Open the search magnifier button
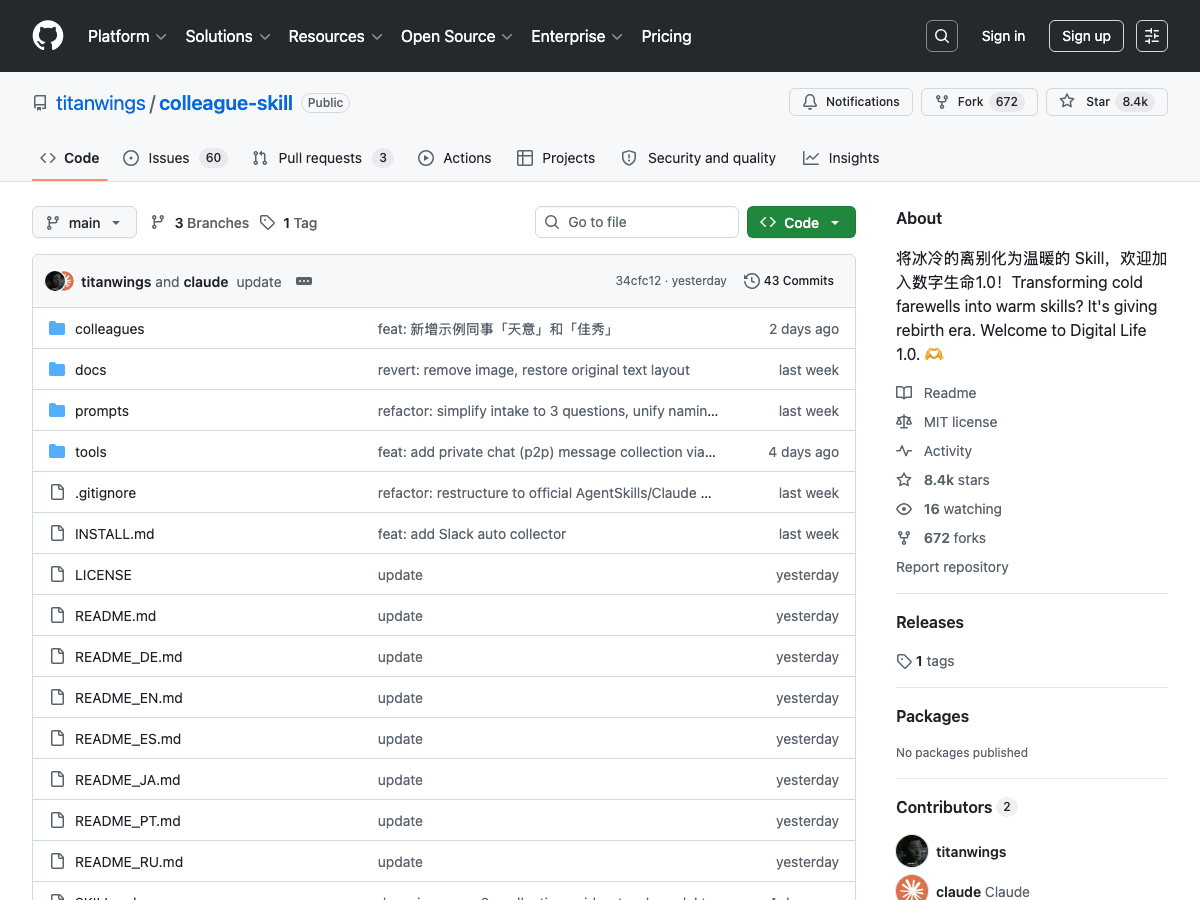This screenshot has width=1200, height=900. (x=942, y=36)
